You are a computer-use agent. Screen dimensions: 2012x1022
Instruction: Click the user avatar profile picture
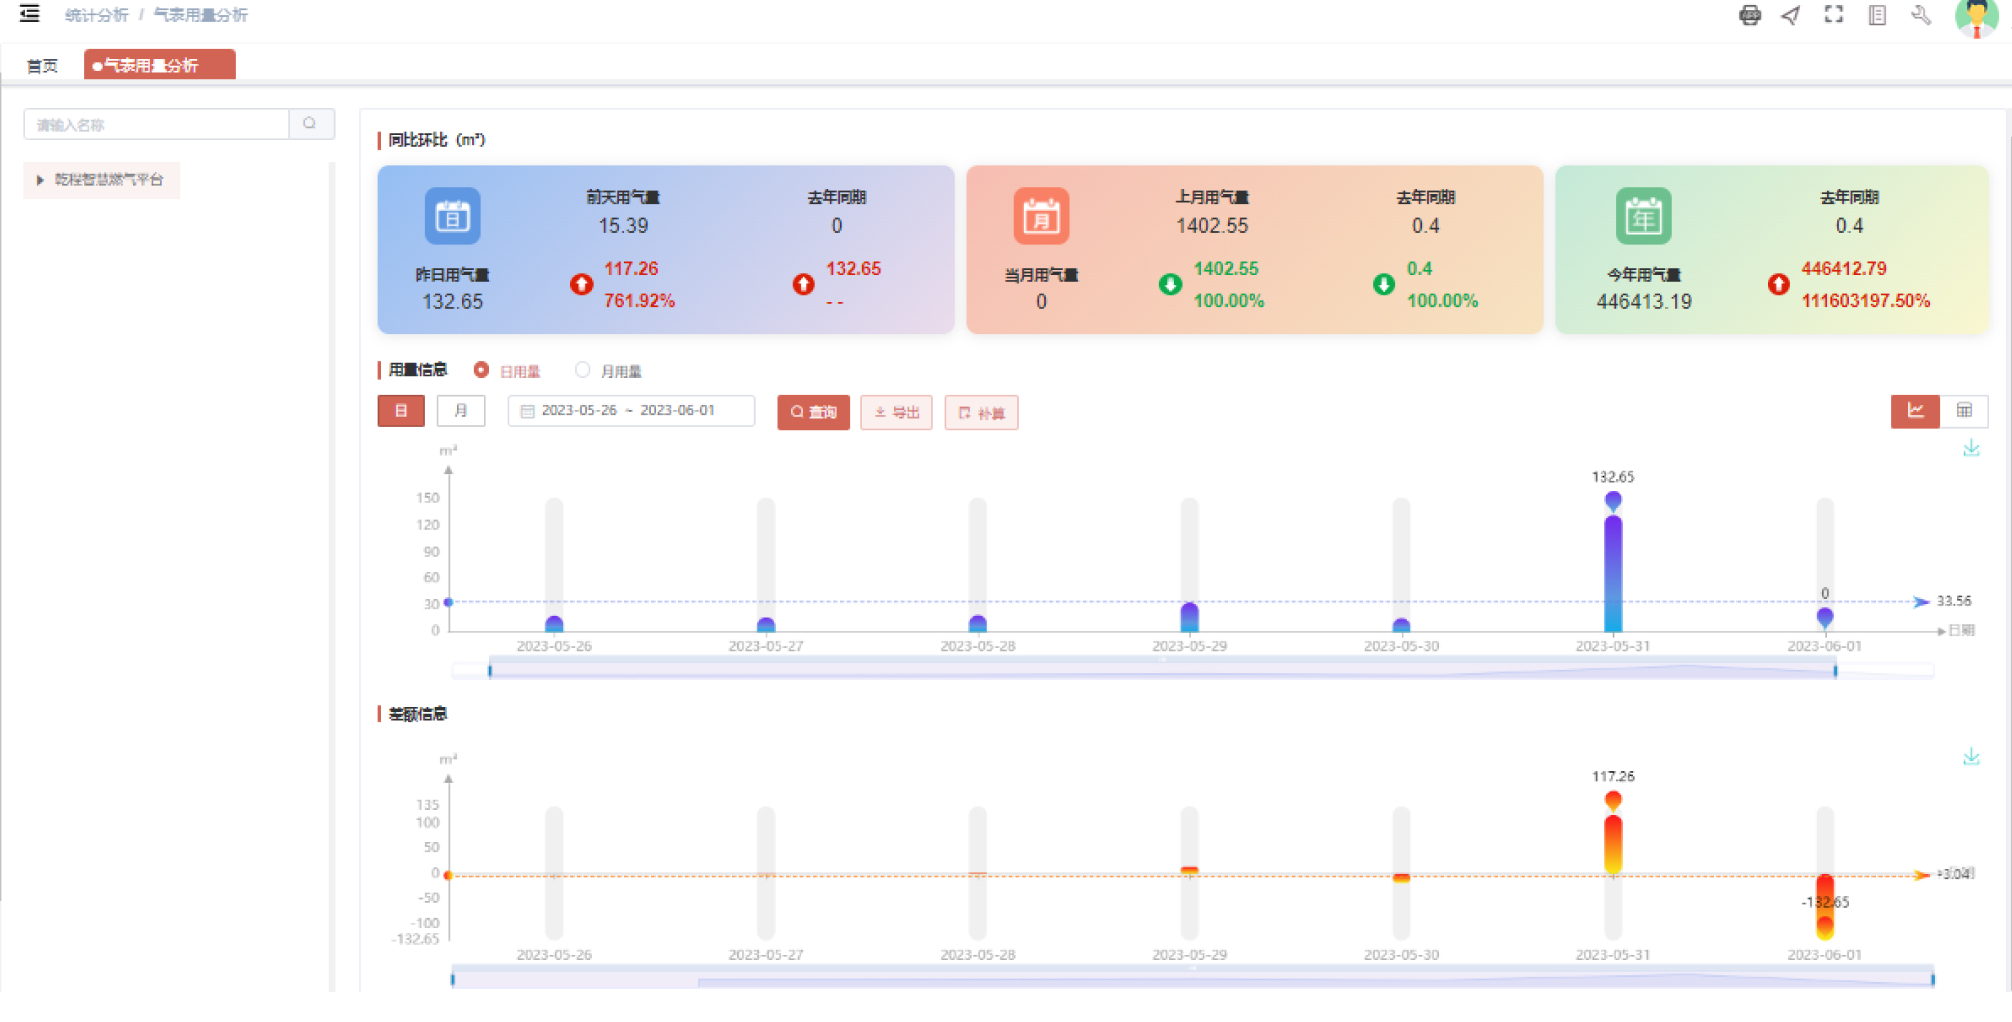(1975, 17)
